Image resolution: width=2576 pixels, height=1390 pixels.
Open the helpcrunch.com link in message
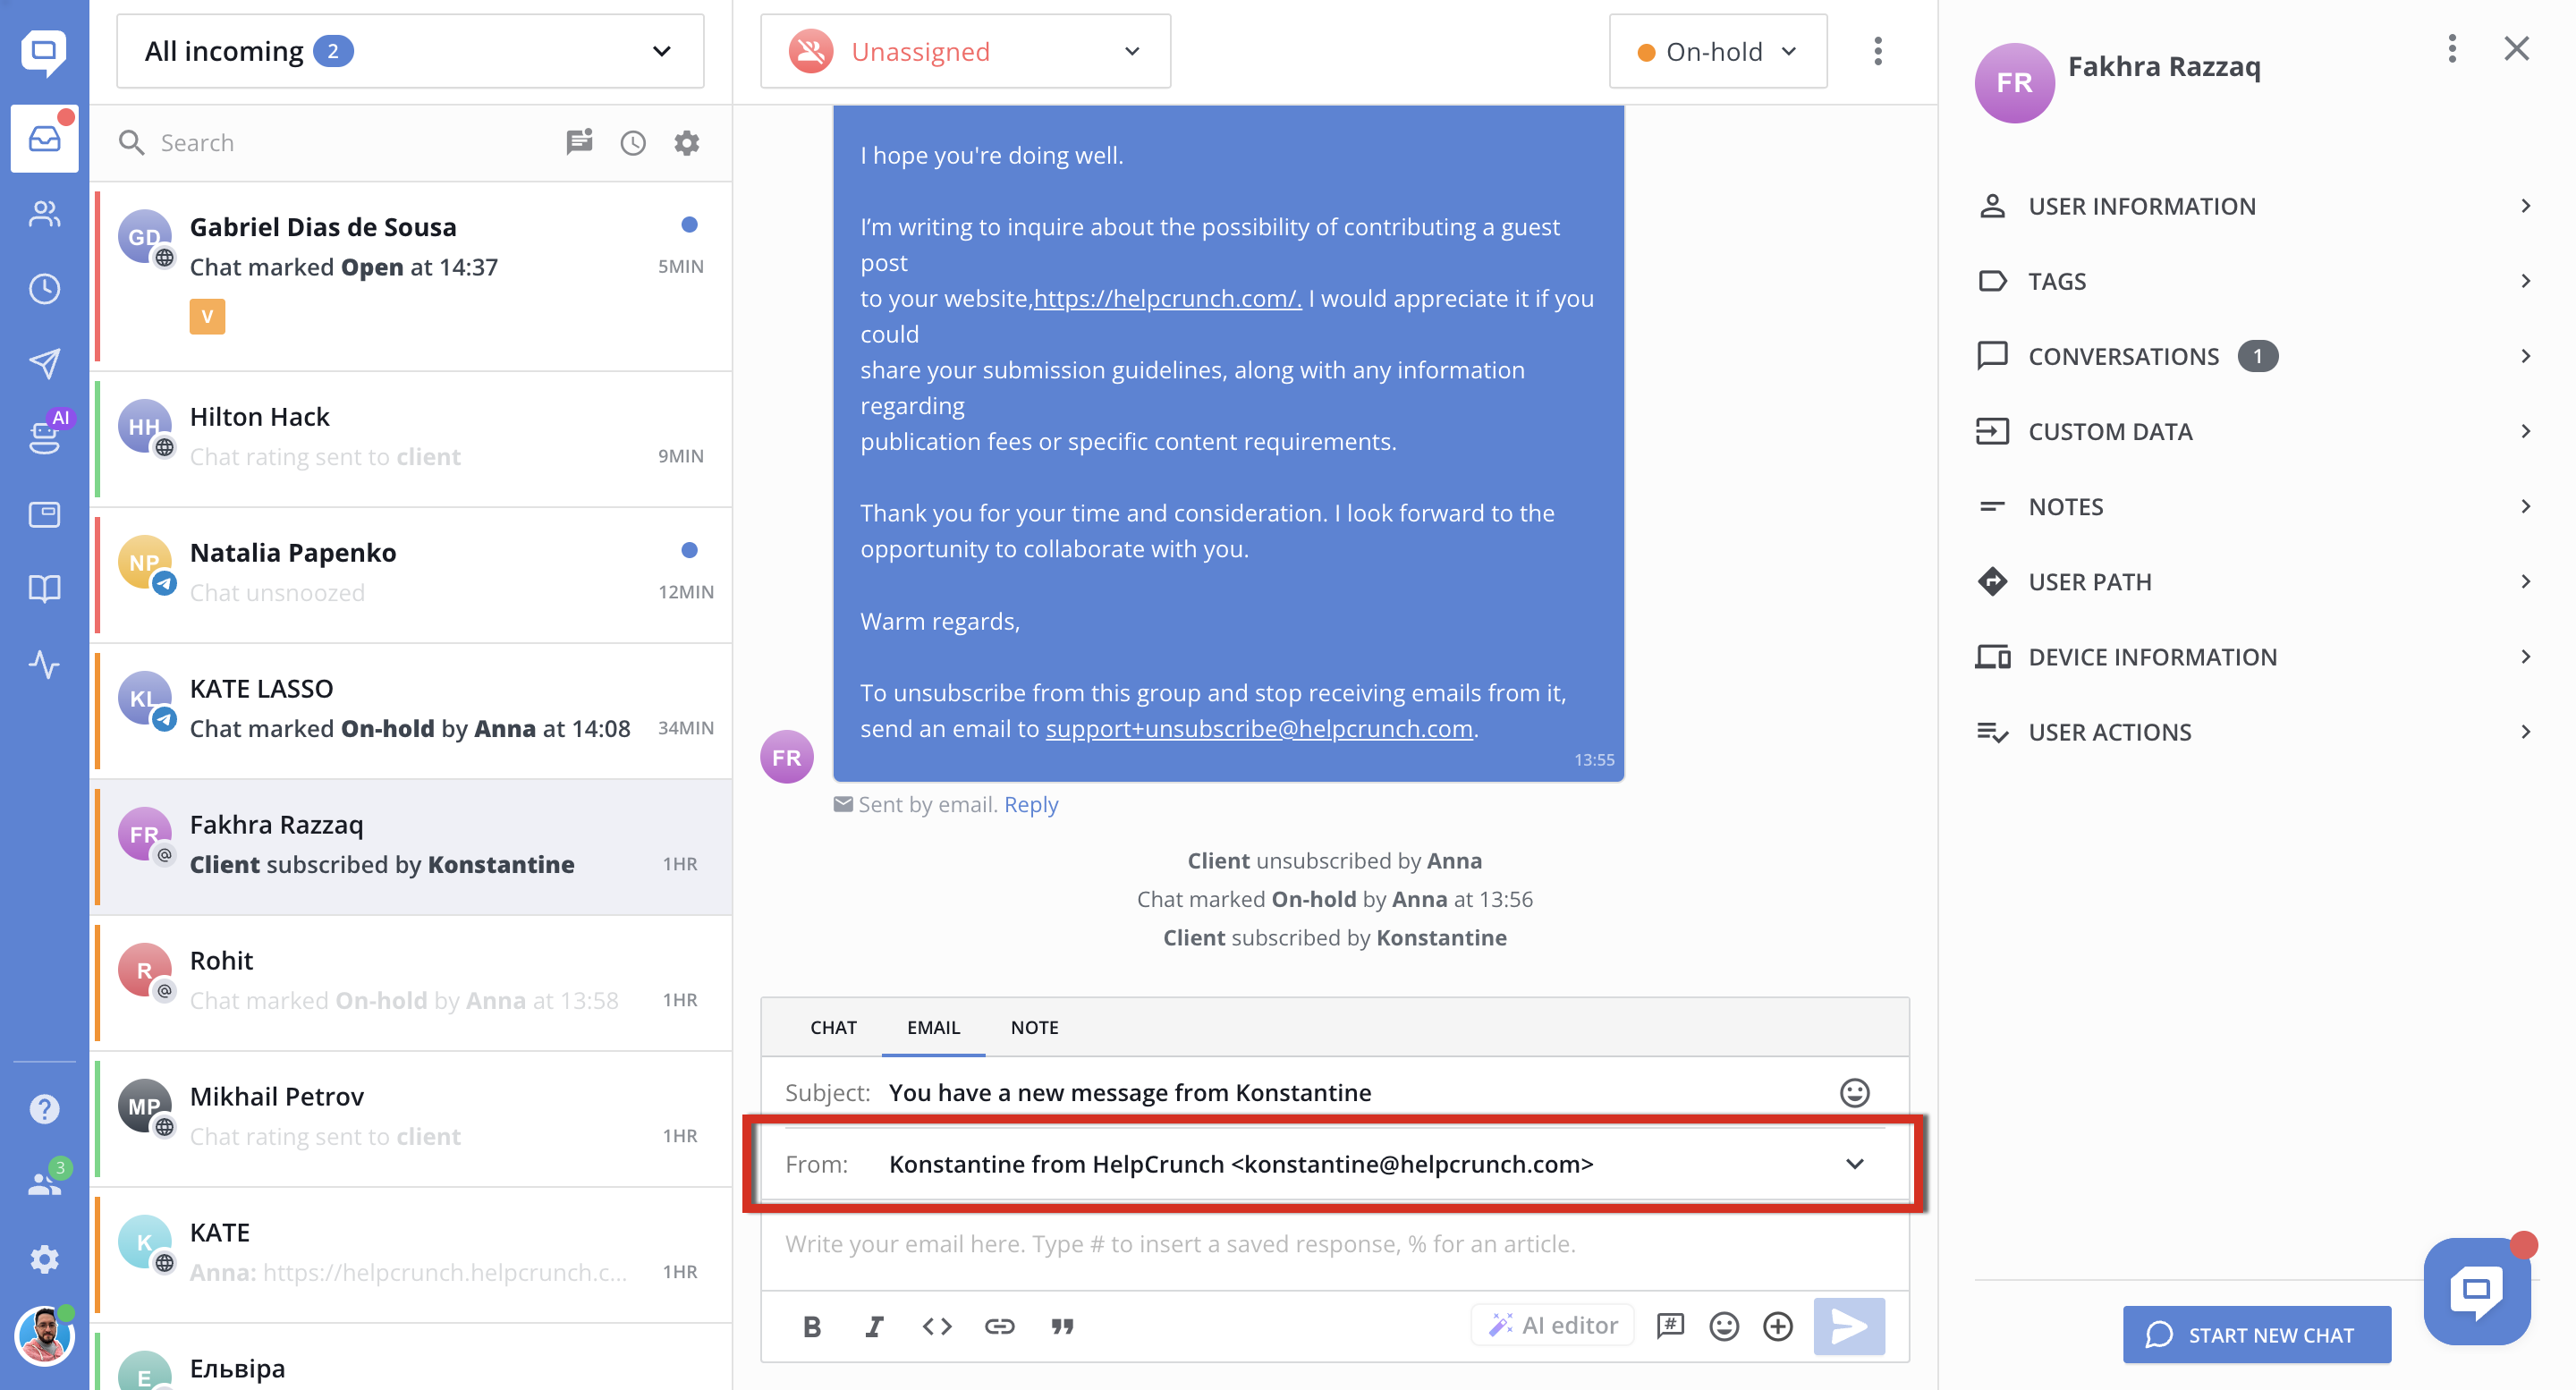(x=1167, y=298)
